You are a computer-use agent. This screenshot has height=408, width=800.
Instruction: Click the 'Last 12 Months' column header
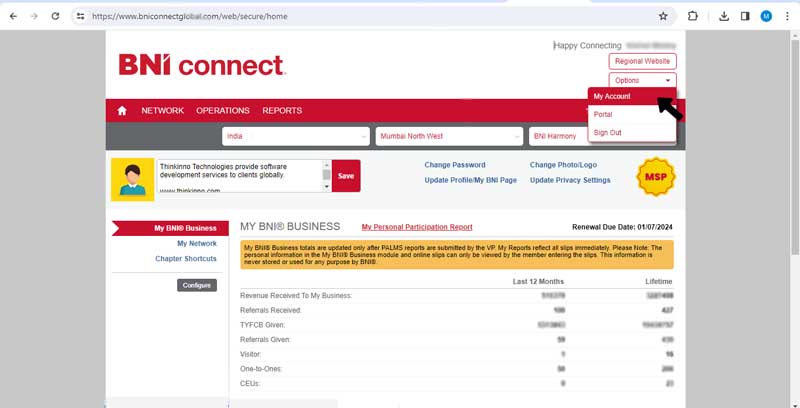tap(538, 282)
